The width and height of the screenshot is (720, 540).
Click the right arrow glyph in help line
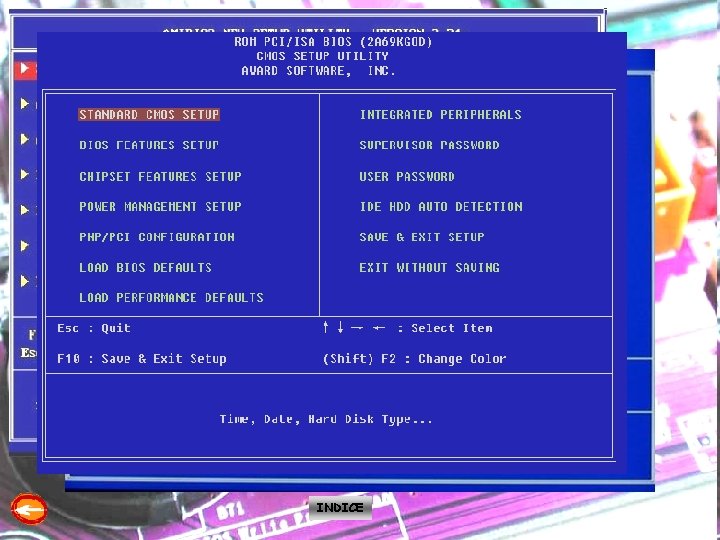[357, 328]
